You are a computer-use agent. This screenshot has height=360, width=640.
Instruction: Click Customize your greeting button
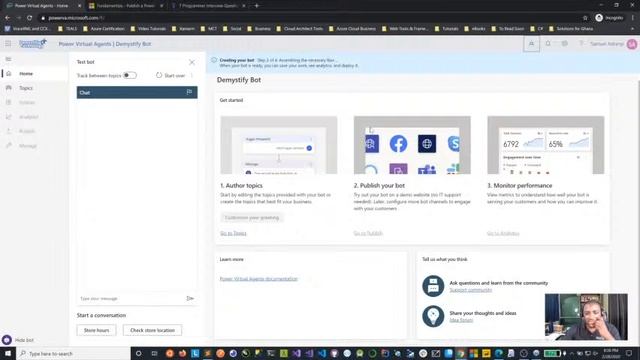252,218
